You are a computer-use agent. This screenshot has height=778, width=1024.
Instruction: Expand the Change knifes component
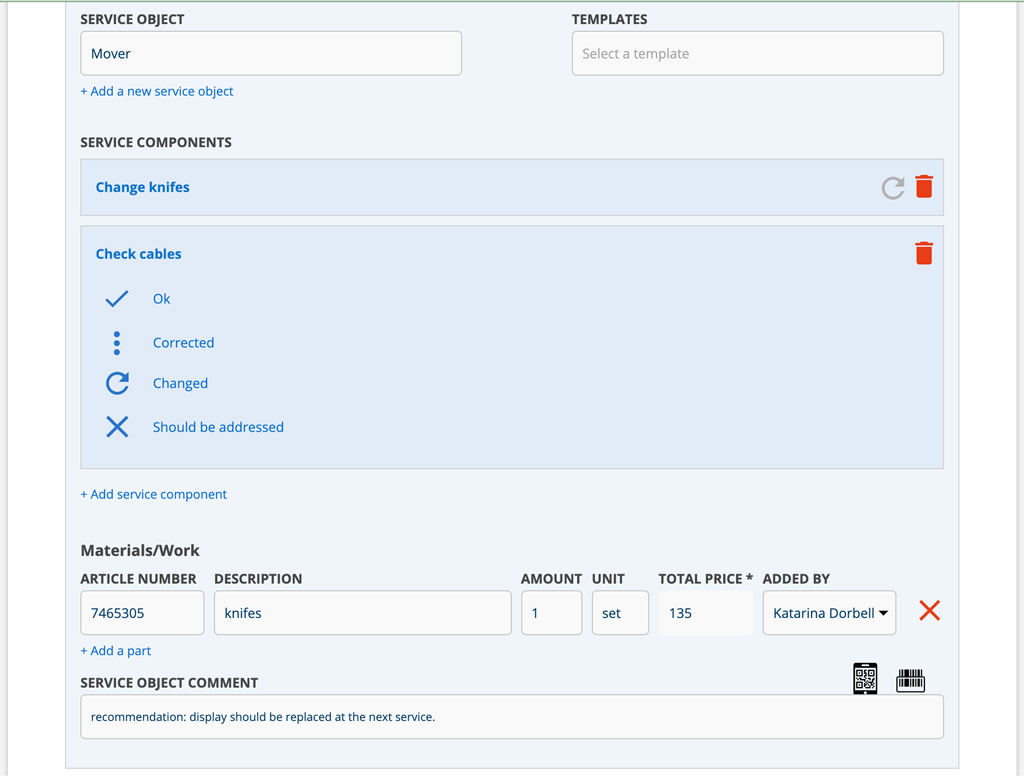coord(142,187)
